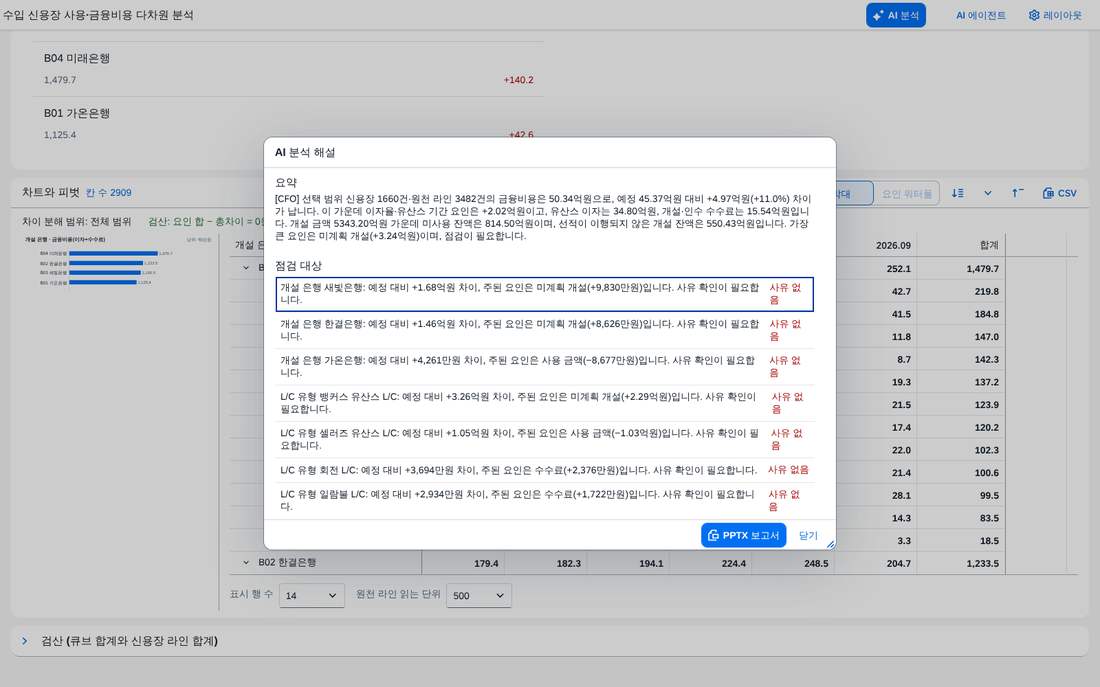
Task: Click the 184.8 total cell
Action: [x=986, y=314]
